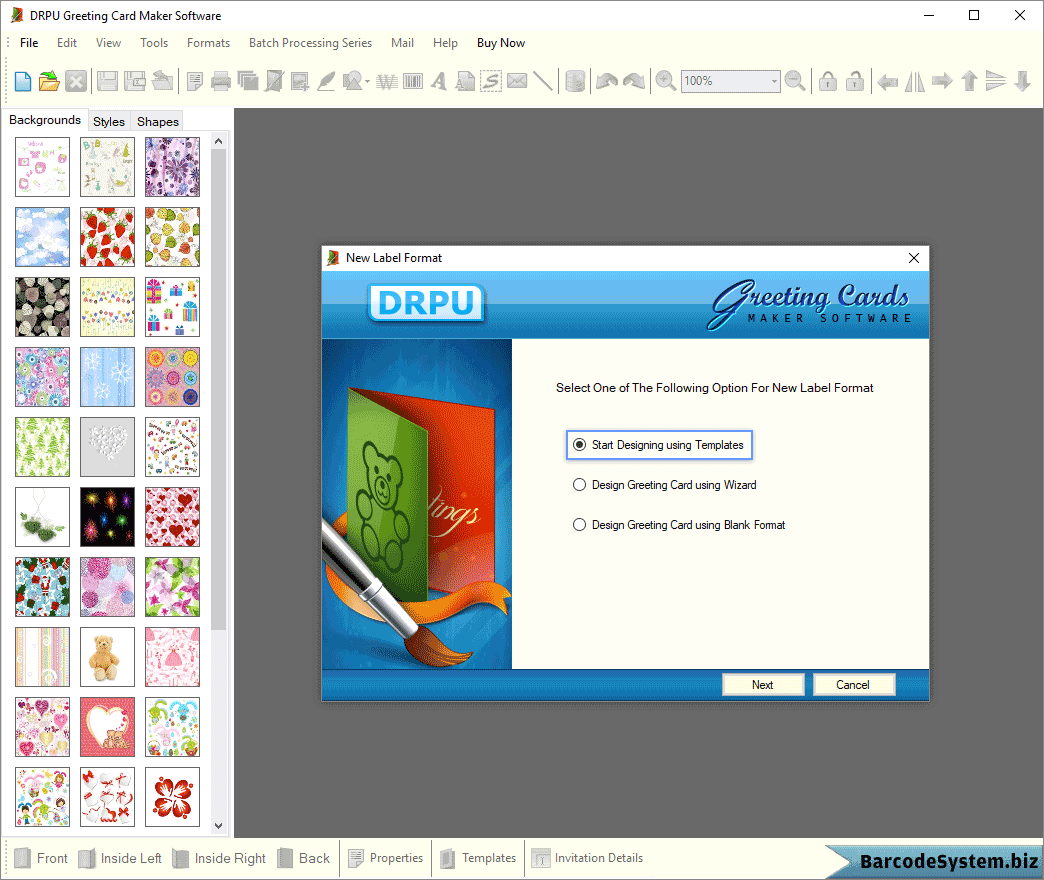Screen dimensions: 1044x880
Task: Select Design Greeting Card using Wizard
Action: (664, 485)
